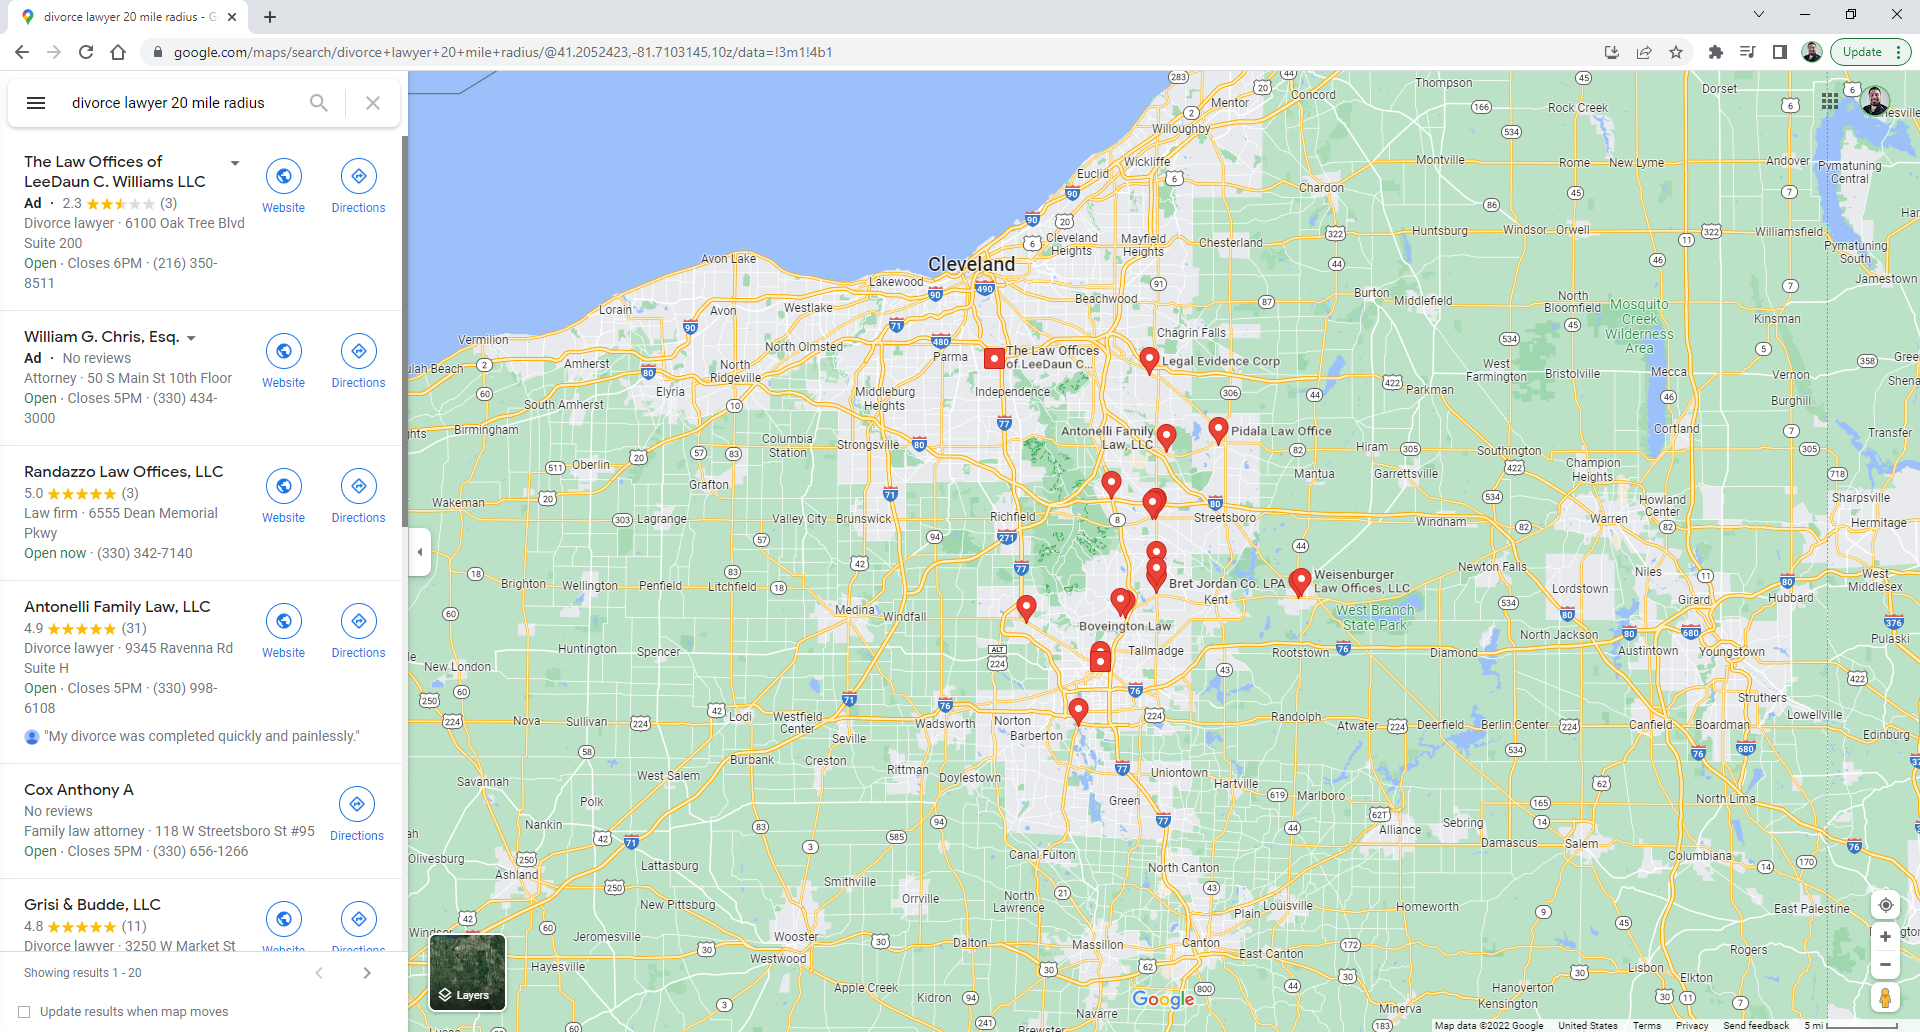
Task: Open Website for LeeDaun C. Williams LLC
Action: pyautogui.click(x=284, y=187)
